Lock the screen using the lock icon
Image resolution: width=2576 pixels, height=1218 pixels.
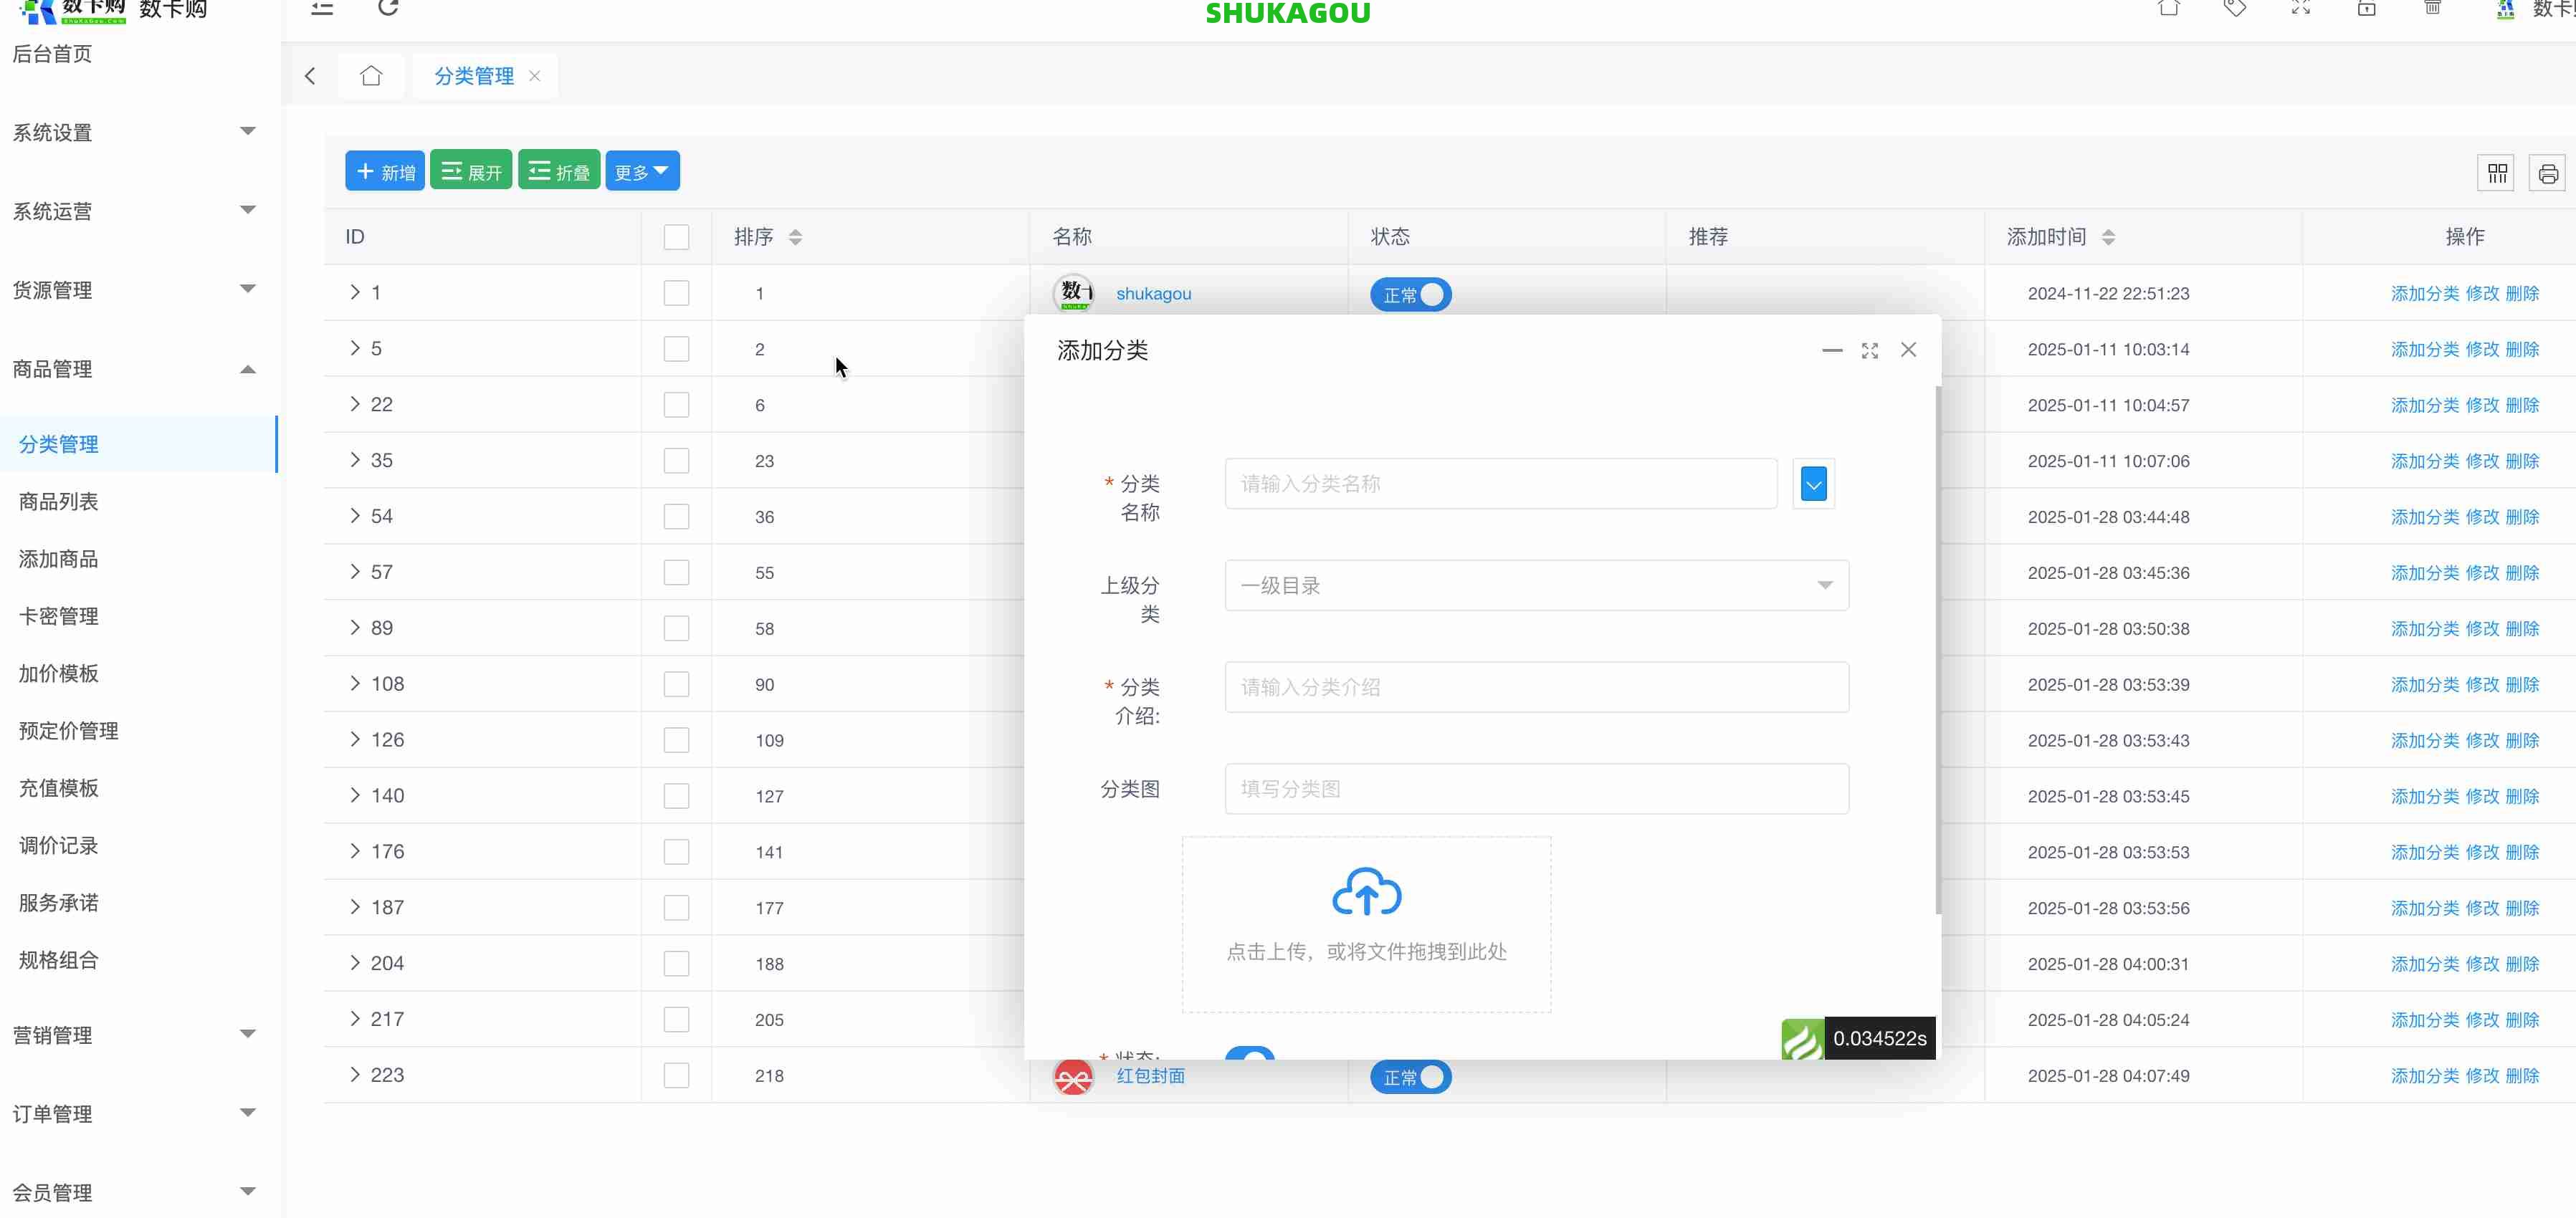2366,9
